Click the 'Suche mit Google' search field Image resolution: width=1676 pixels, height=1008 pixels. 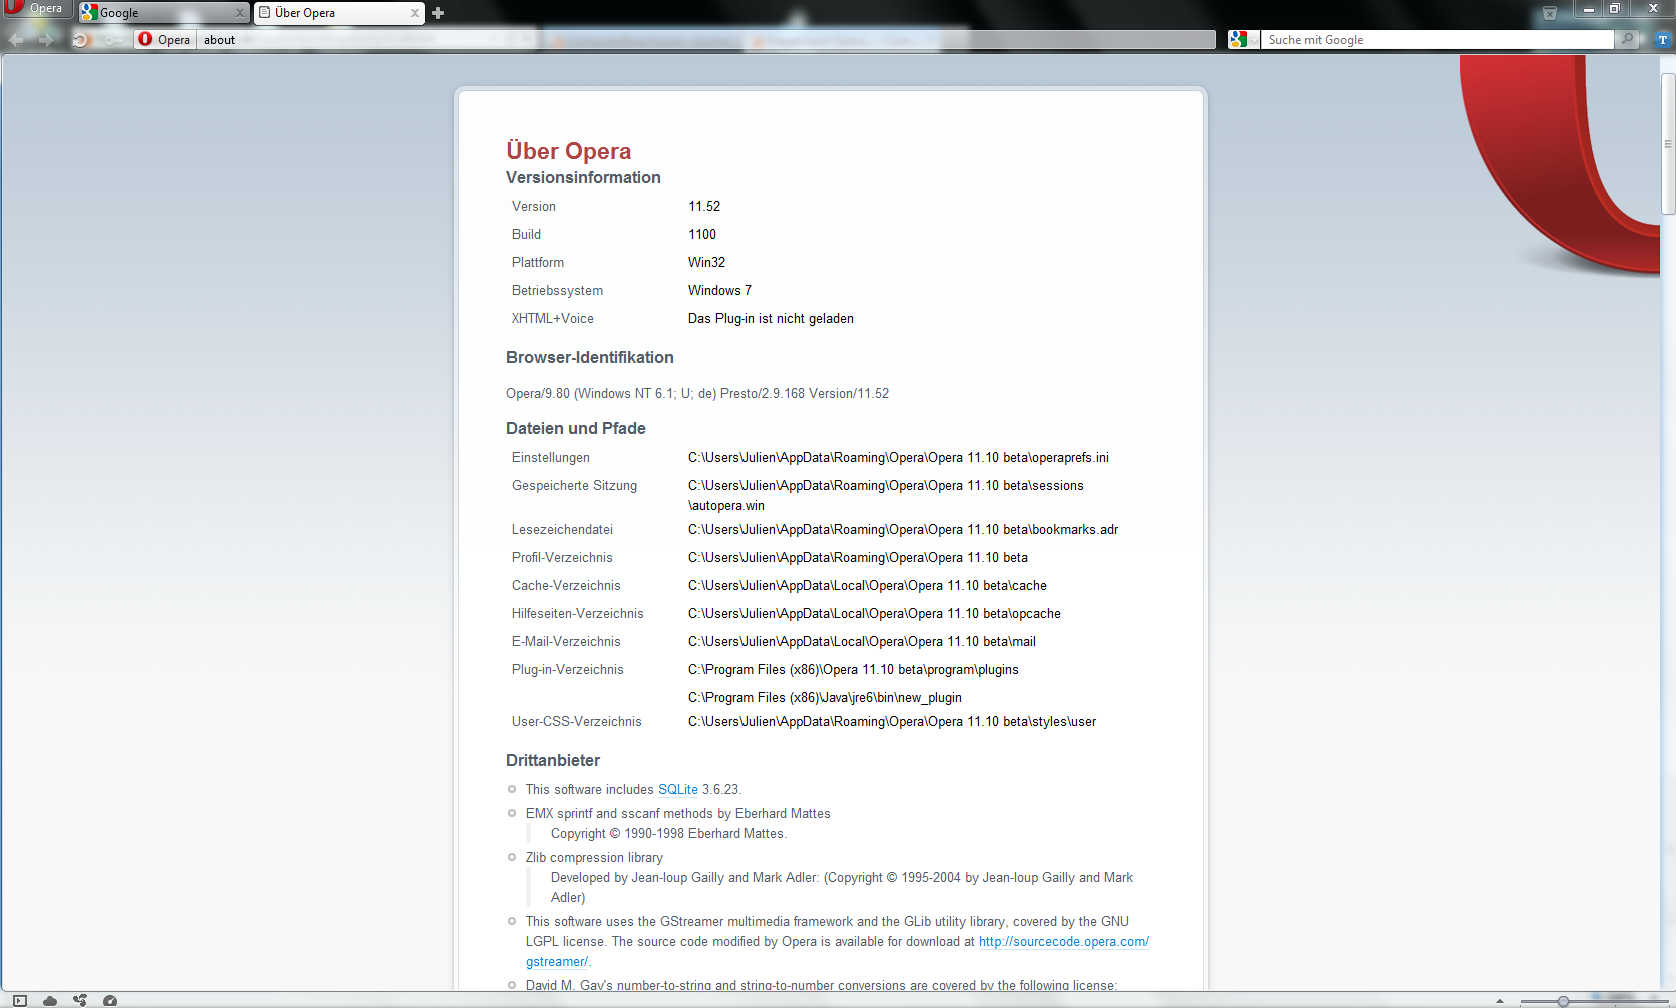pyautogui.click(x=1437, y=40)
